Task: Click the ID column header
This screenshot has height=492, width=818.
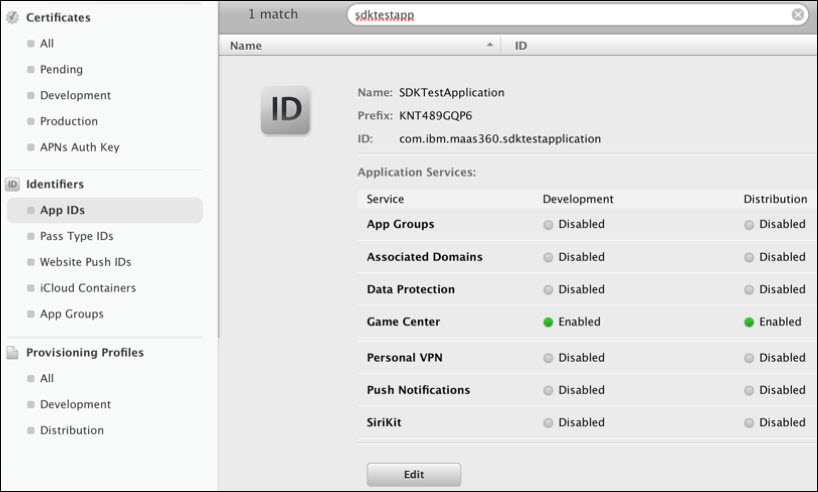Action: tap(659, 45)
